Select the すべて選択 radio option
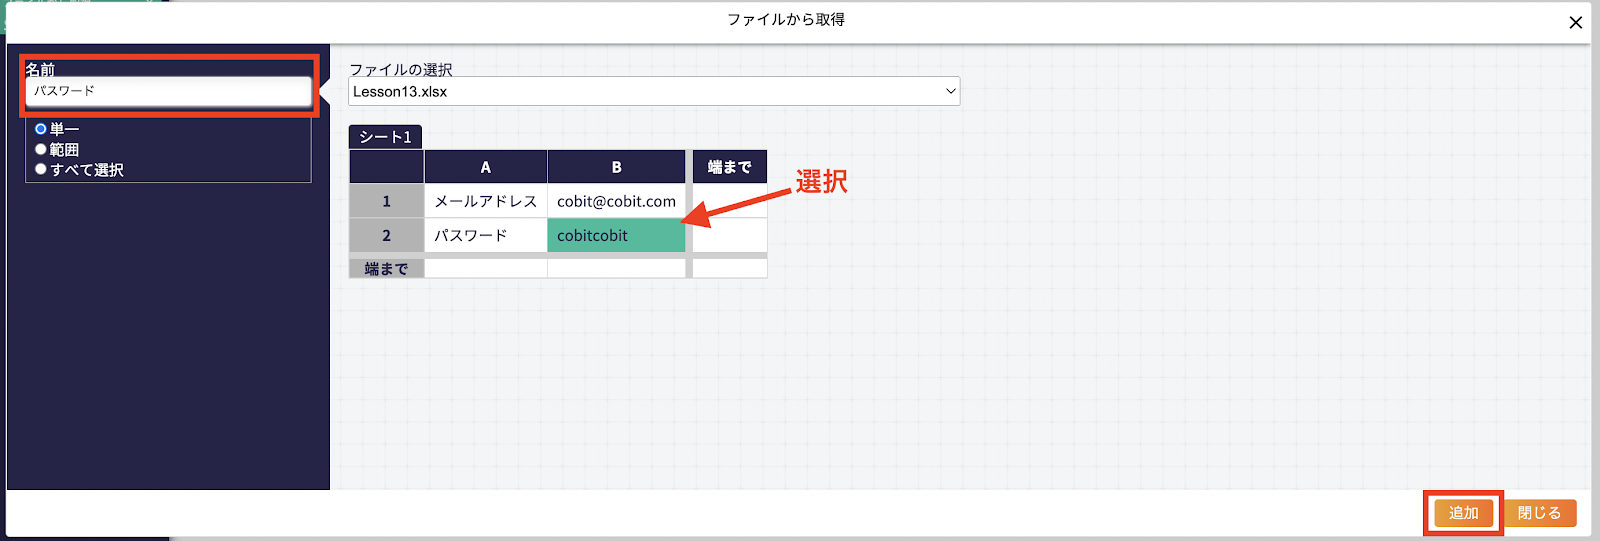The width and height of the screenshot is (1600, 541). (41, 169)
